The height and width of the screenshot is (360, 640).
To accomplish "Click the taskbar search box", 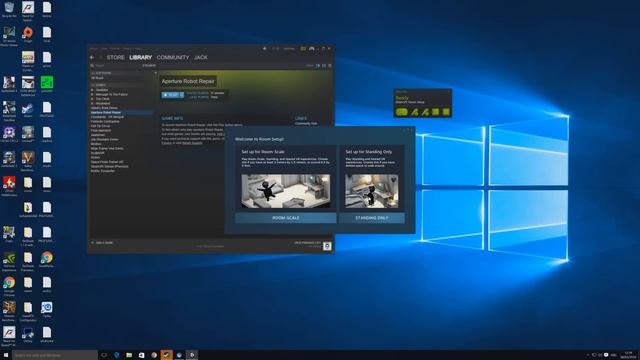I will click(x=55, y=355).
